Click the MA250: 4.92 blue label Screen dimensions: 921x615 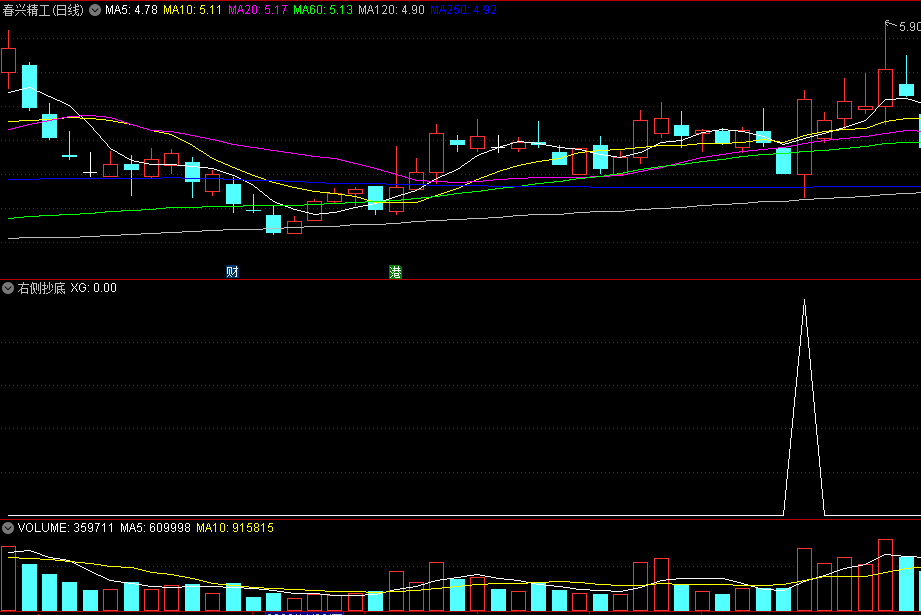pos(463,10)
